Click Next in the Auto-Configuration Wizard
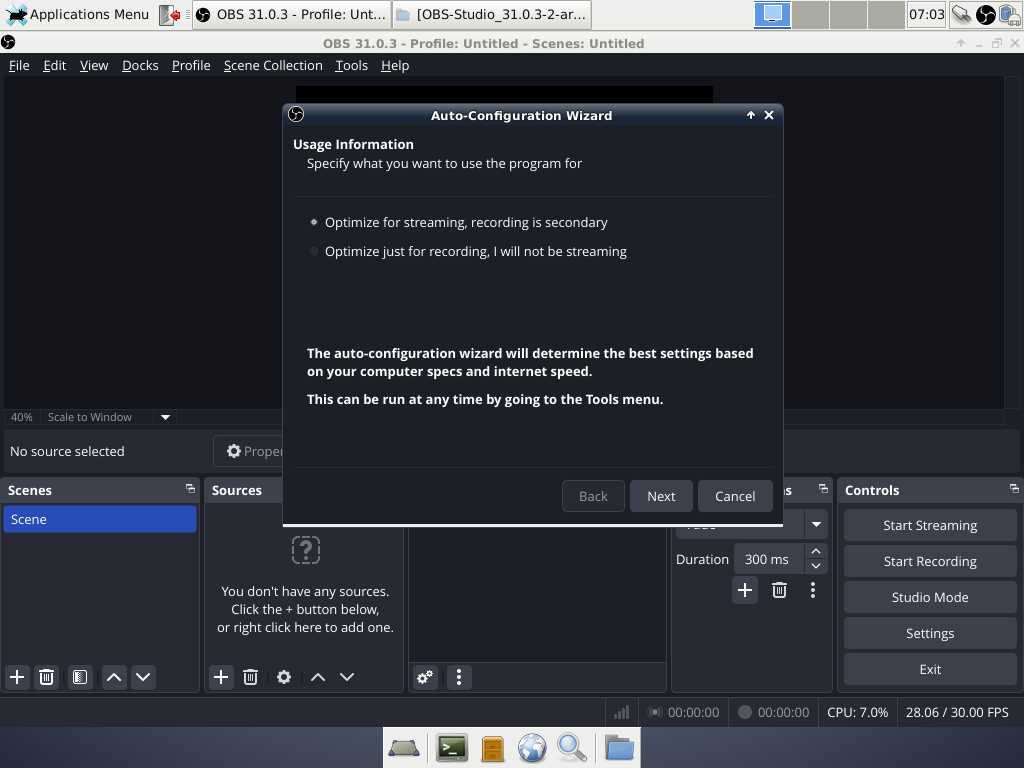 (661, 496)
